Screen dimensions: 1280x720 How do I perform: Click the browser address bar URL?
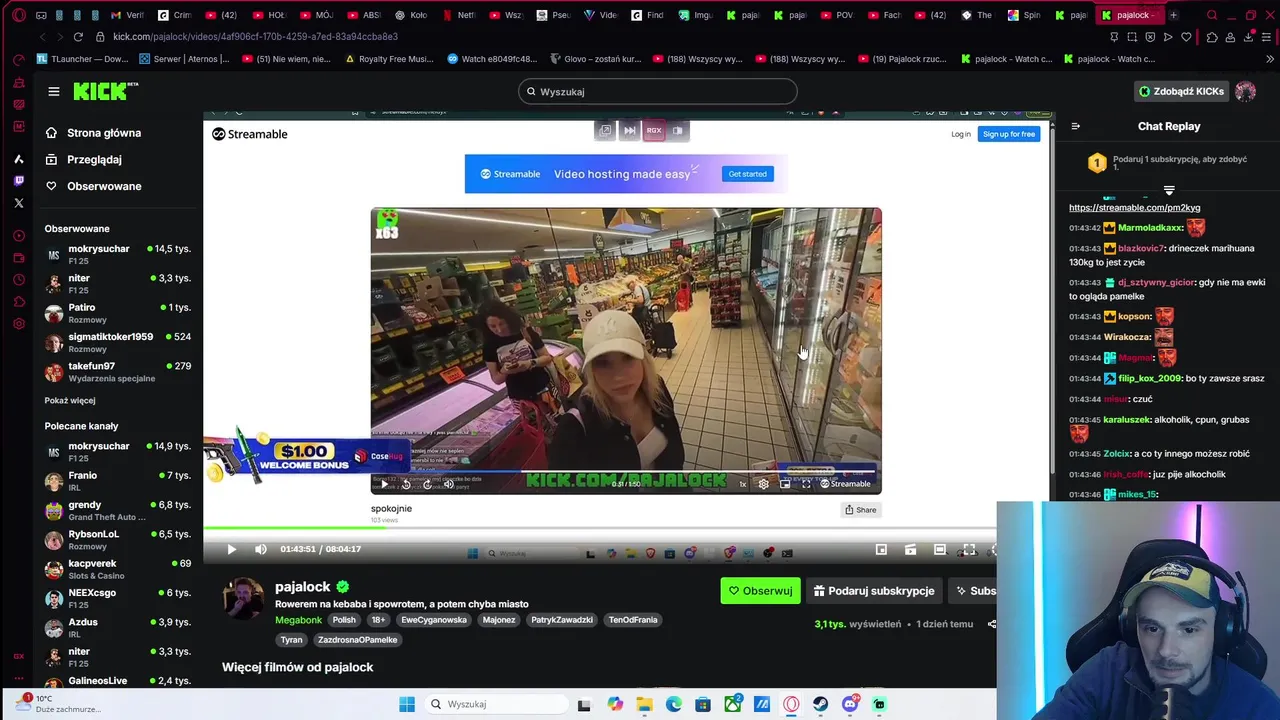(x=256, y=36)
